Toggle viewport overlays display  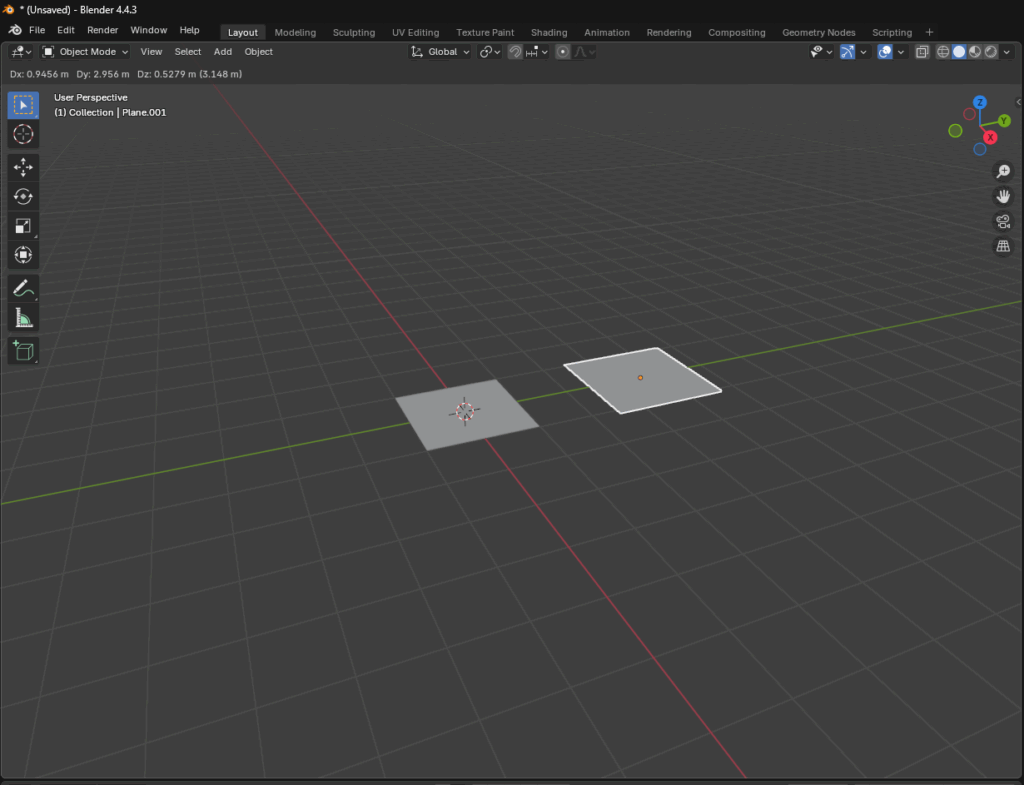tap(885, 52)
